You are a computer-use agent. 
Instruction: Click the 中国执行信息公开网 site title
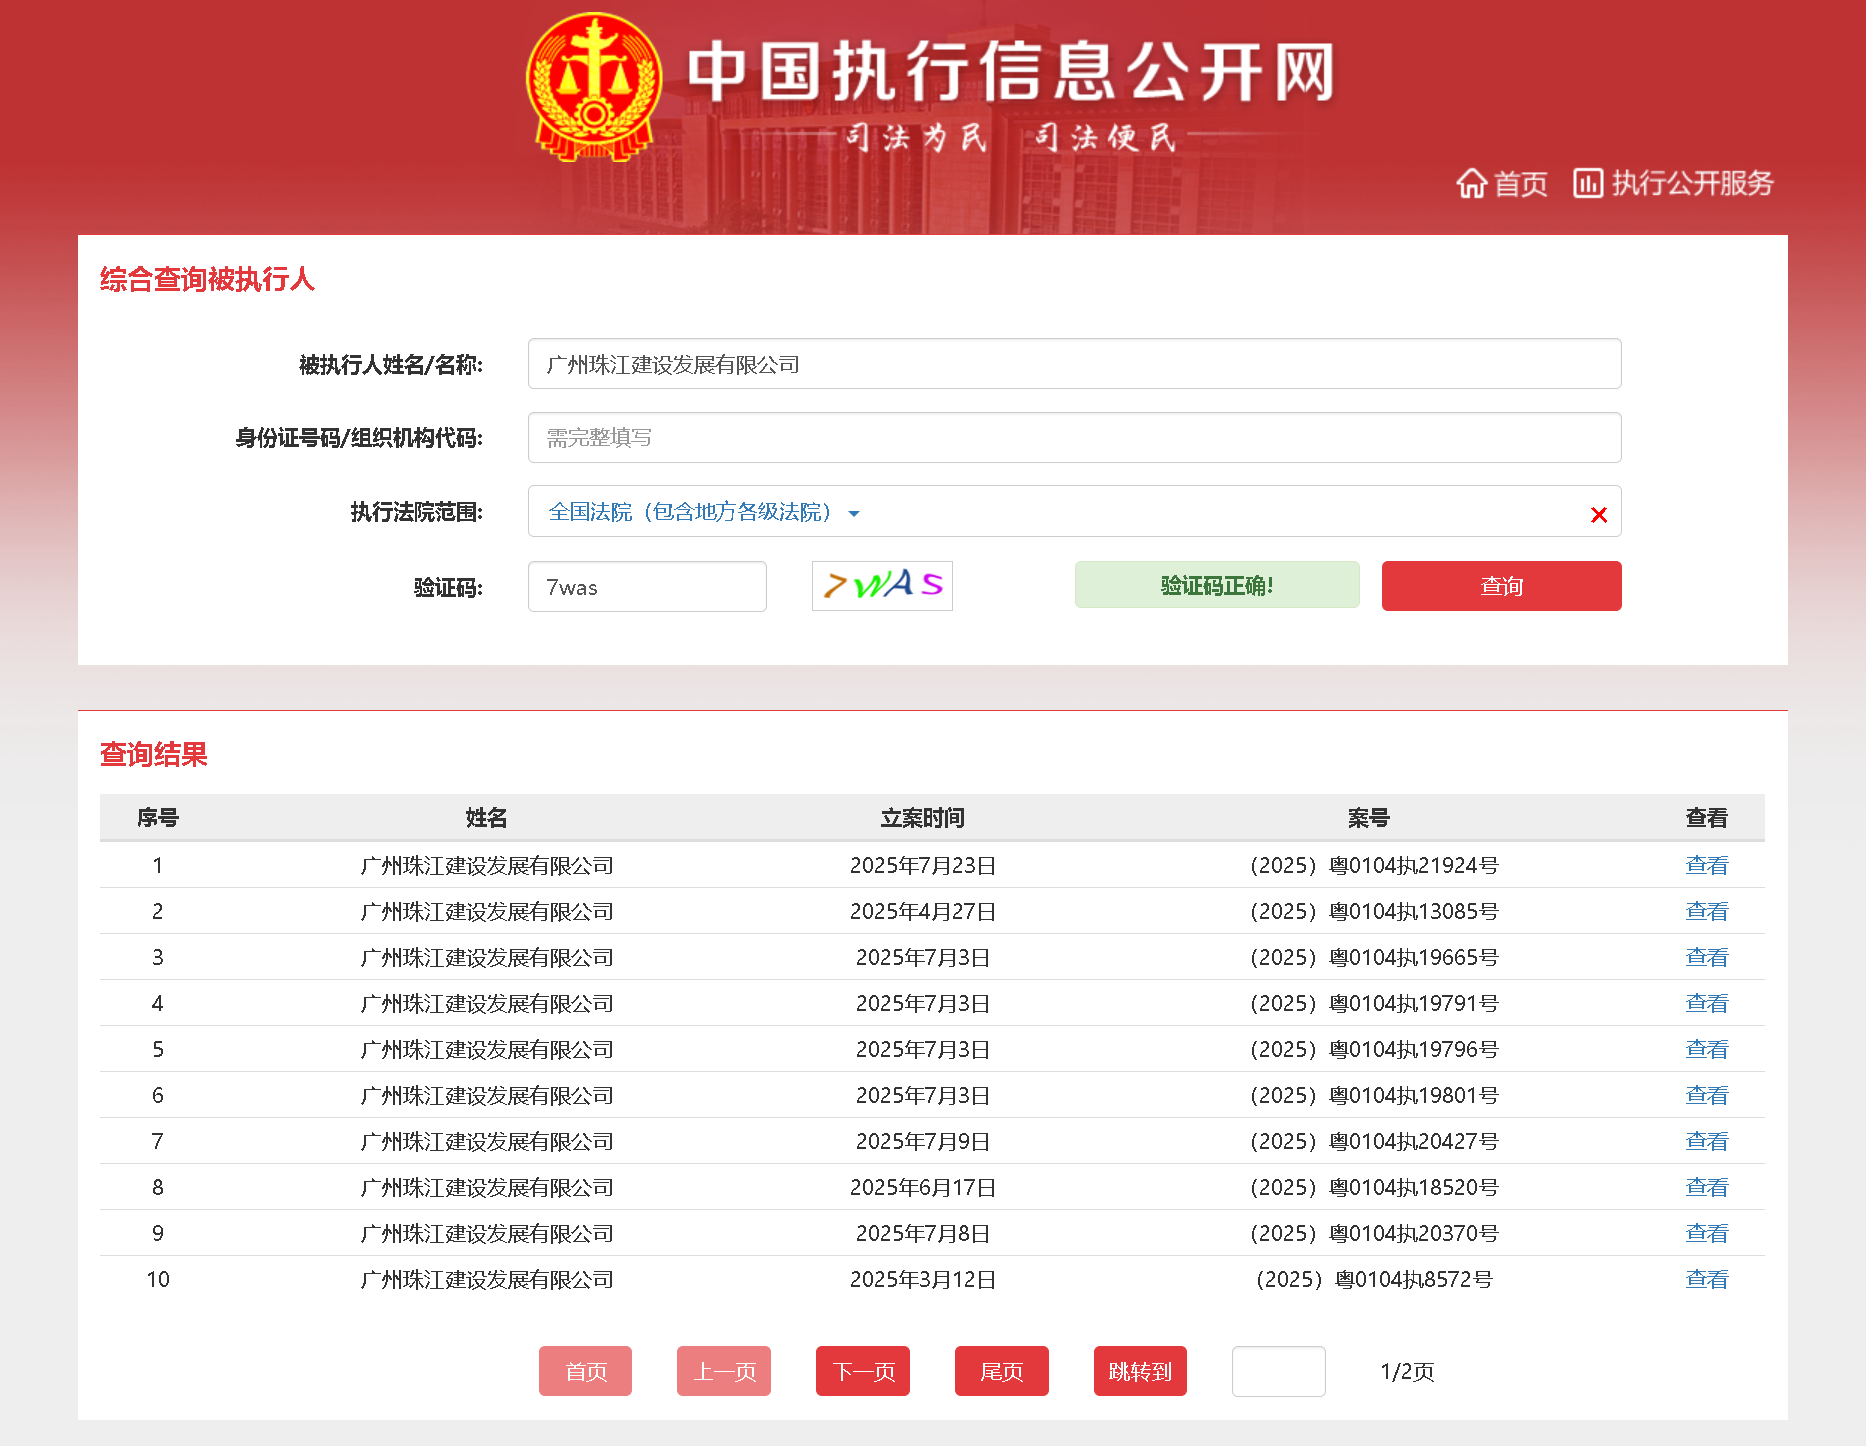(1011, 72)
